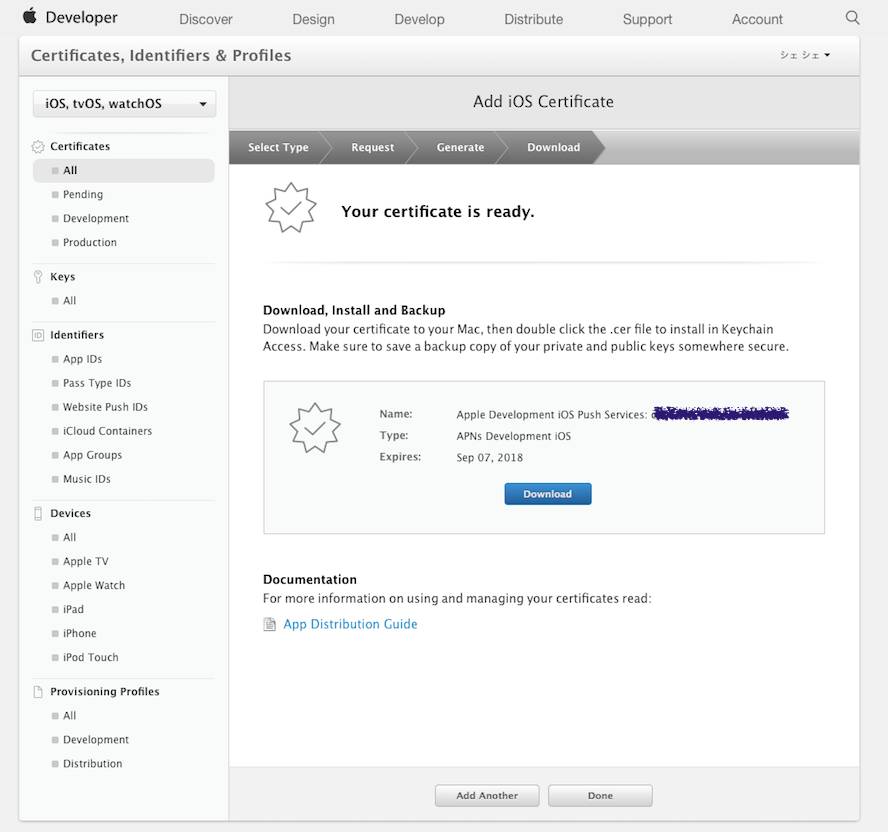Open iCloud Containers
Image resolution: width=888 pixels, height=832 pixels.
(107, 431)
